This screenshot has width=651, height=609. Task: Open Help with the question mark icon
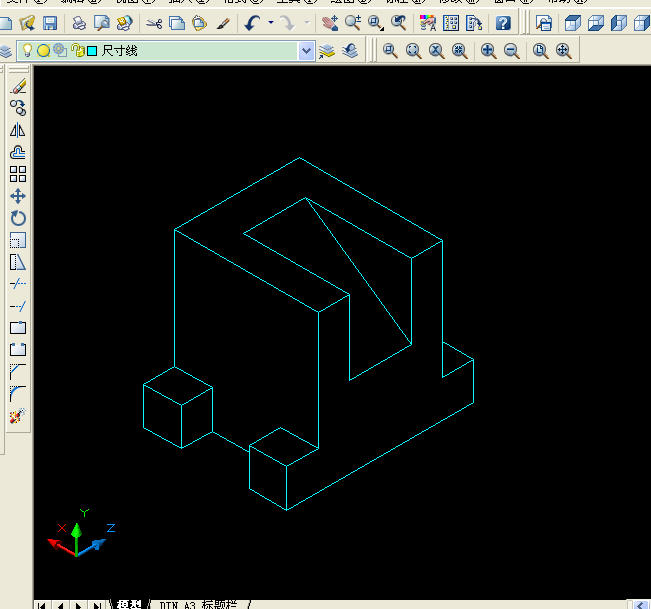(x=503, y=23)
